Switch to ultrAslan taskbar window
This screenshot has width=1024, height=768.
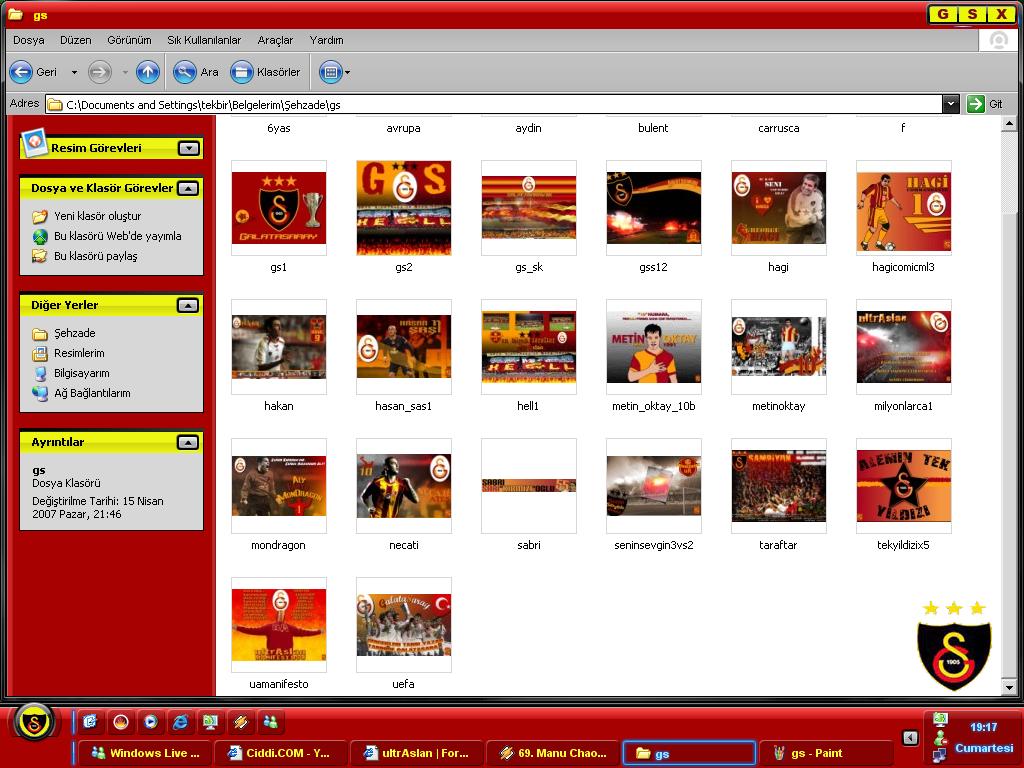[417, 753]
